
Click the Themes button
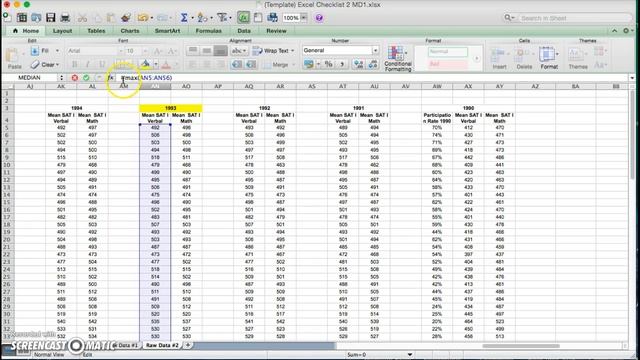click(578, 58)
